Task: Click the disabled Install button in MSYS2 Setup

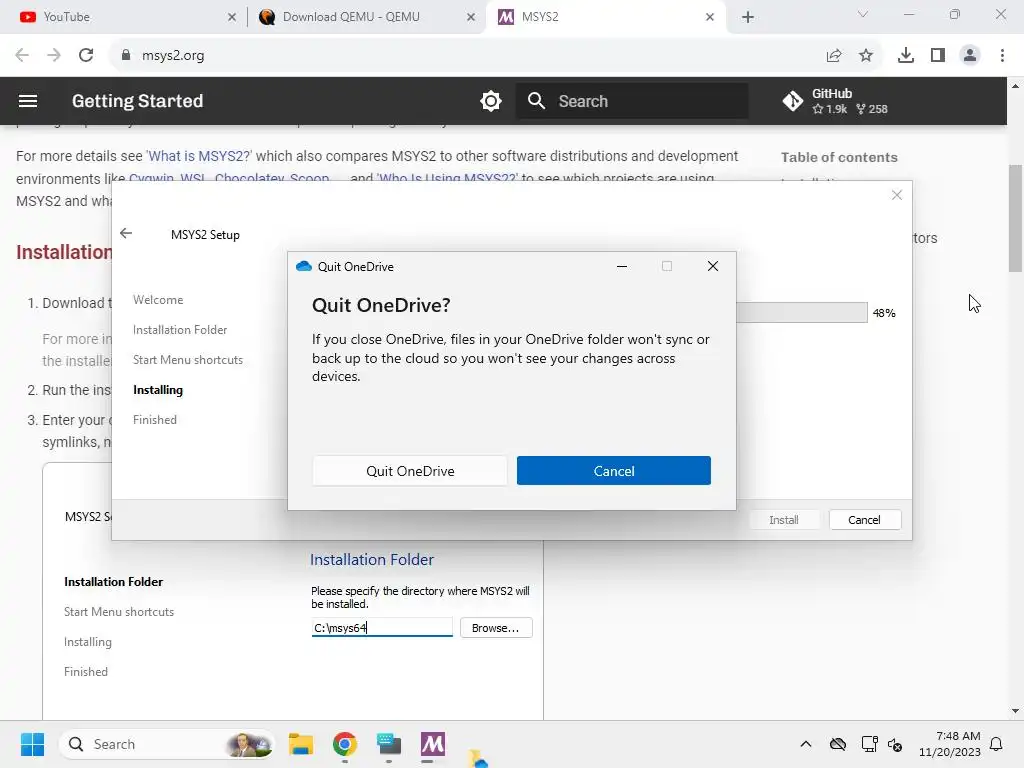Action: pos(784,520)
